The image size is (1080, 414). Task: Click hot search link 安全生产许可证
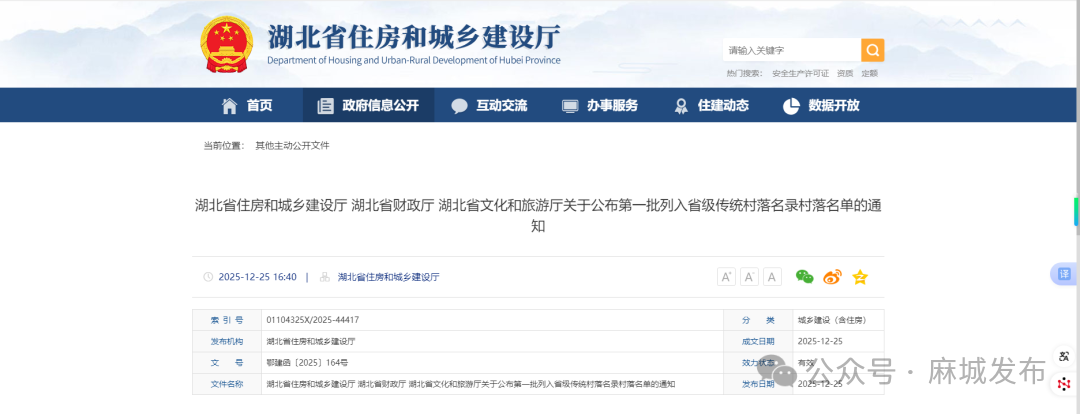pyautogui.click(x=800, y=74)
